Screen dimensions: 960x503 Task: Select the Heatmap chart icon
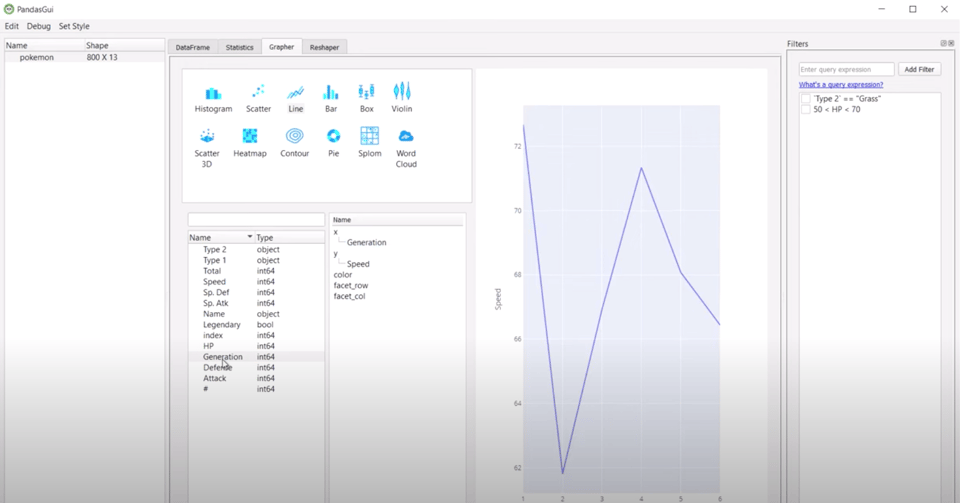[x=249, y=137]
